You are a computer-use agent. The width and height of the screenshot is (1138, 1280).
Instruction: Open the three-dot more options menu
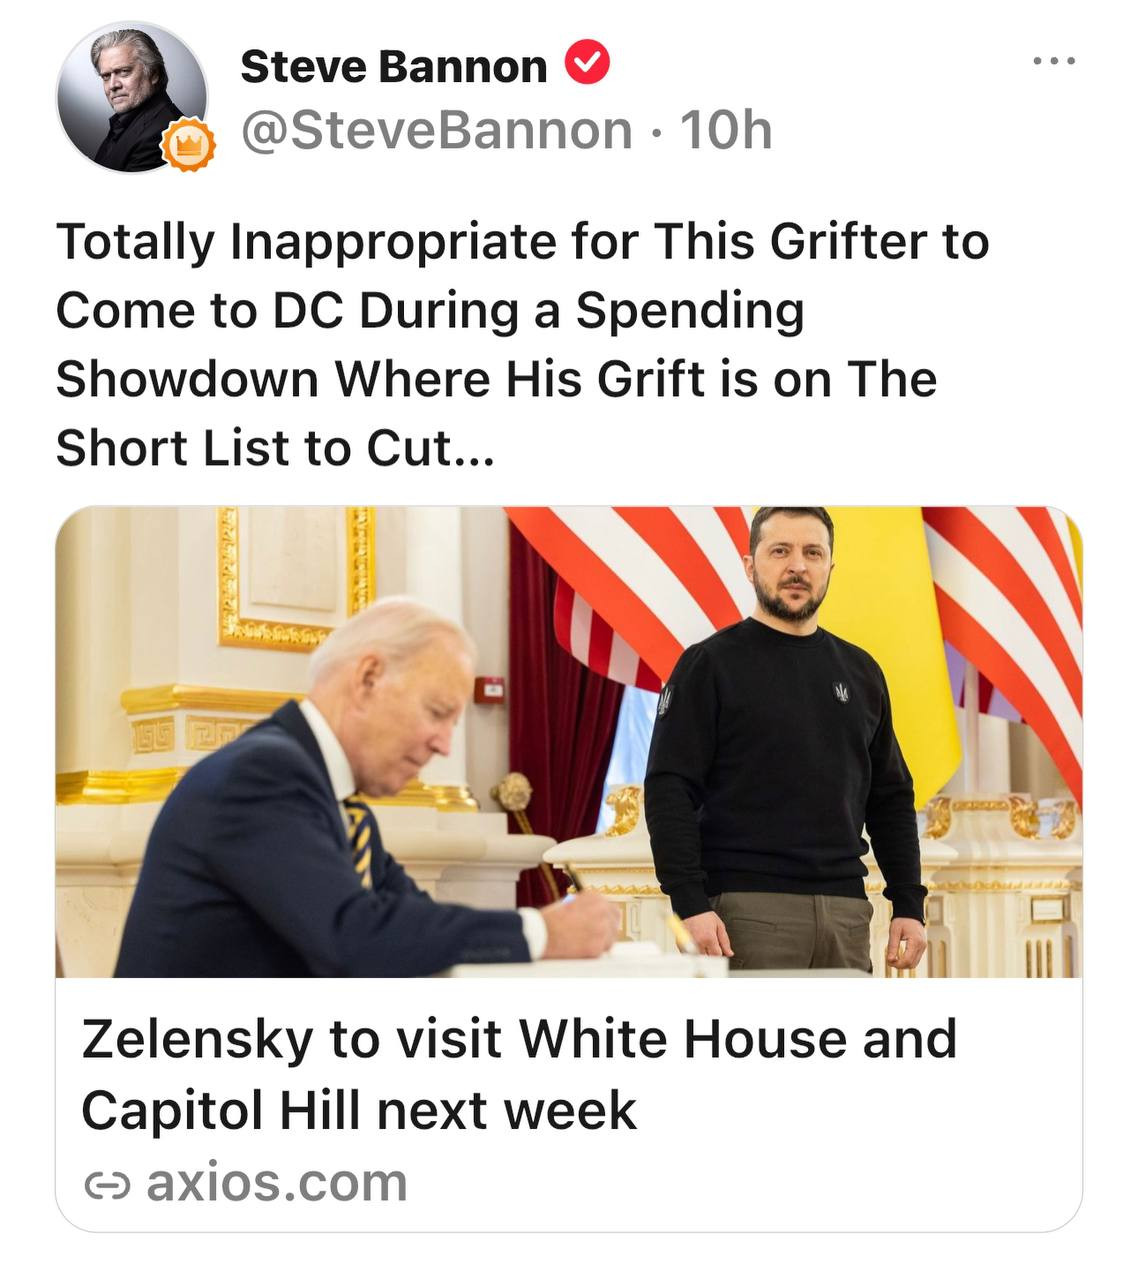tap(1054, 62)
